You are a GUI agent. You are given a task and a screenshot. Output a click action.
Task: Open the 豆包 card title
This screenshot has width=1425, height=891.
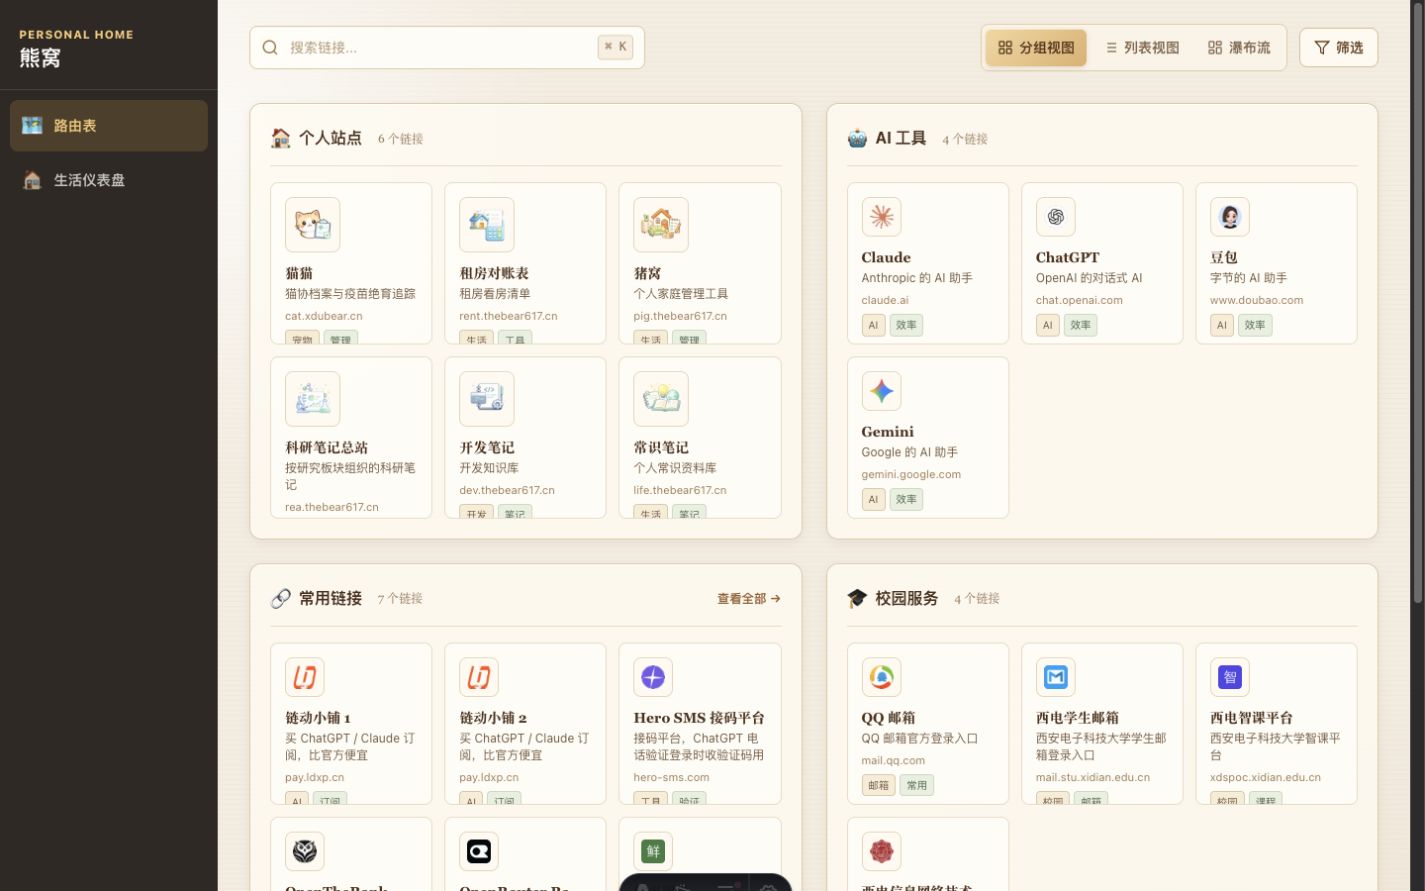(x=1224, y=257)
